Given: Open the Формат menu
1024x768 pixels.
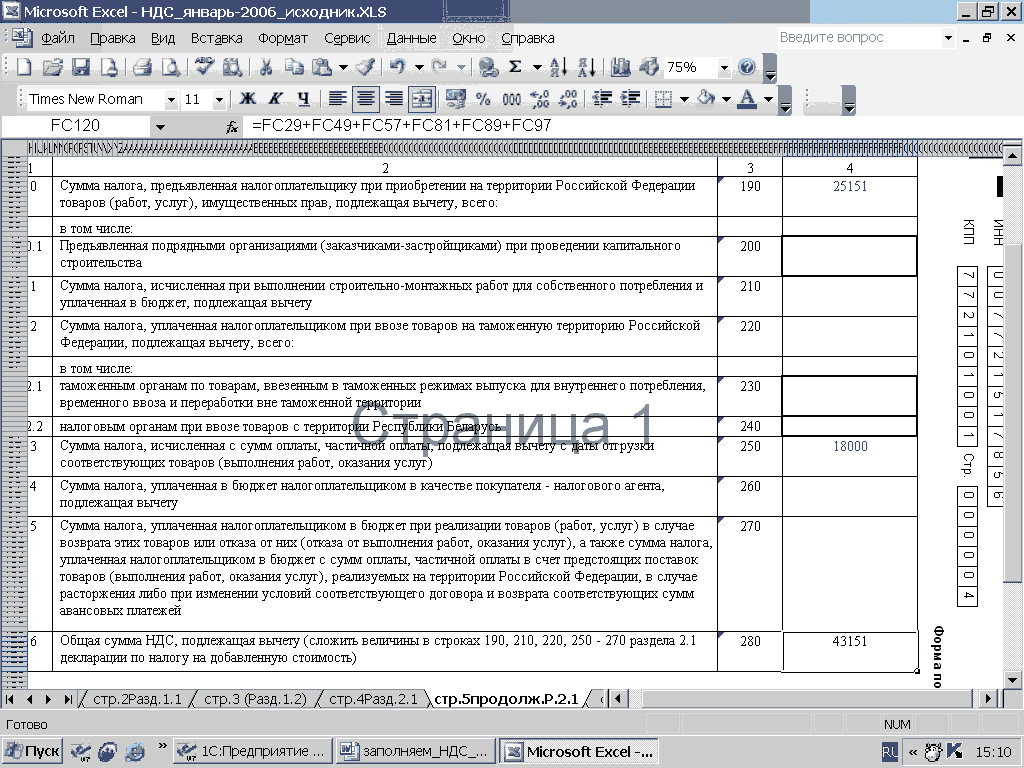Looking at the screenshot, I should [x=283, y=38].
